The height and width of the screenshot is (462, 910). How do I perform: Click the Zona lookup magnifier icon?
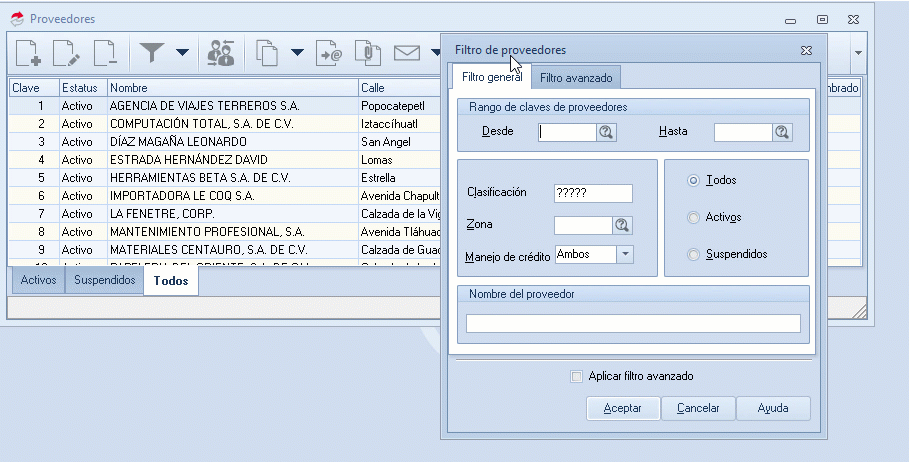coord(622,225)
